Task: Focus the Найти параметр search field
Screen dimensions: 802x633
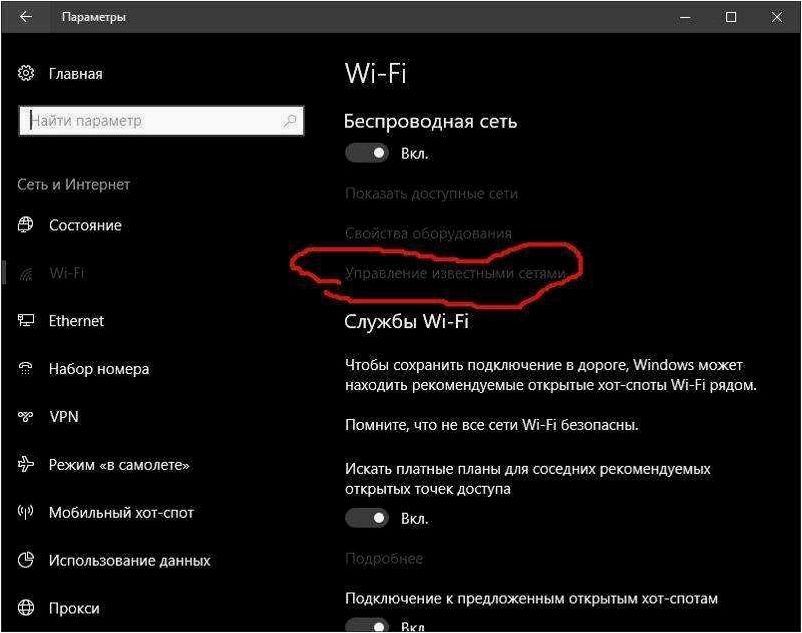Action: 161,121
